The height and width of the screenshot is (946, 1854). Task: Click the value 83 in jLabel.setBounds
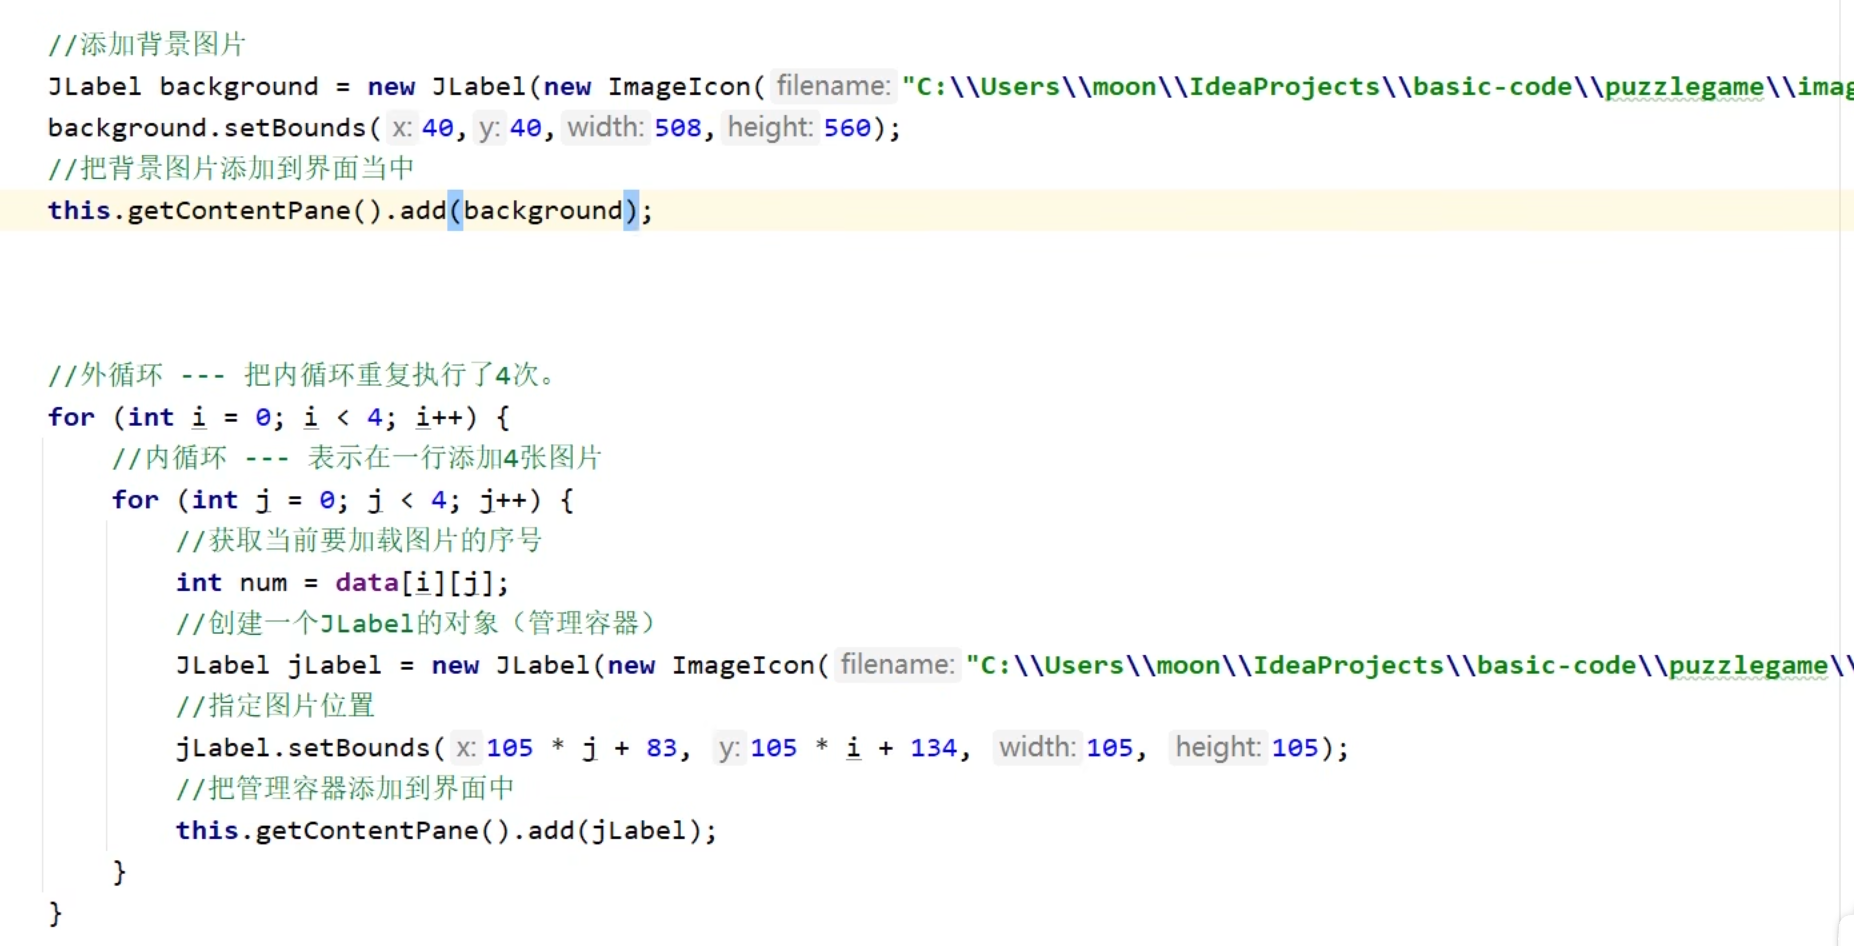(661, 748)
